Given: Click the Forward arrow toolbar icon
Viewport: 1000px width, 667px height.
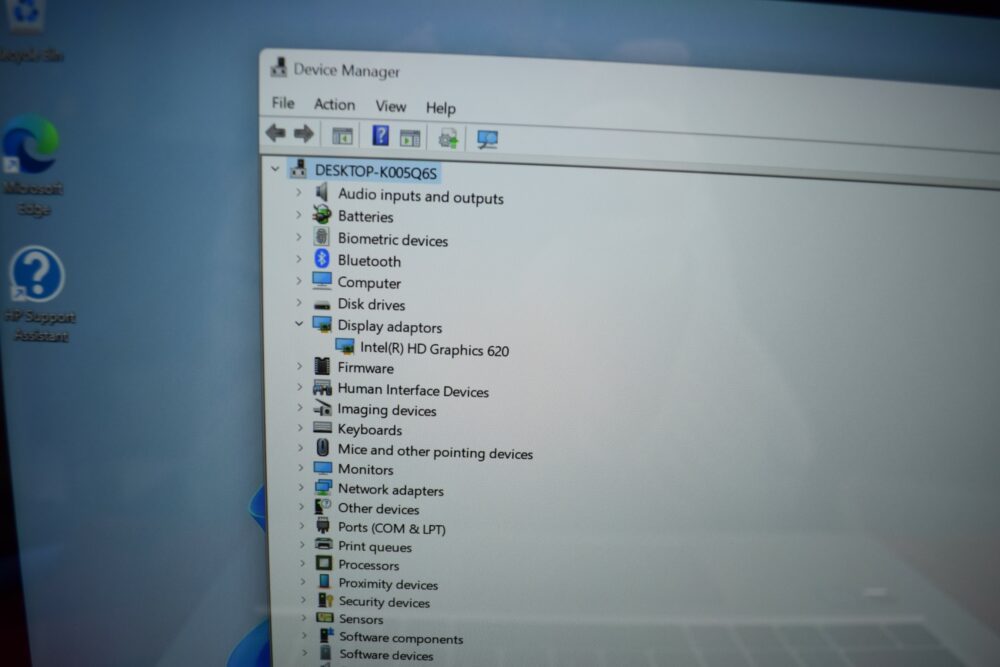Looking at the screenshot, I should pos(304,133).
